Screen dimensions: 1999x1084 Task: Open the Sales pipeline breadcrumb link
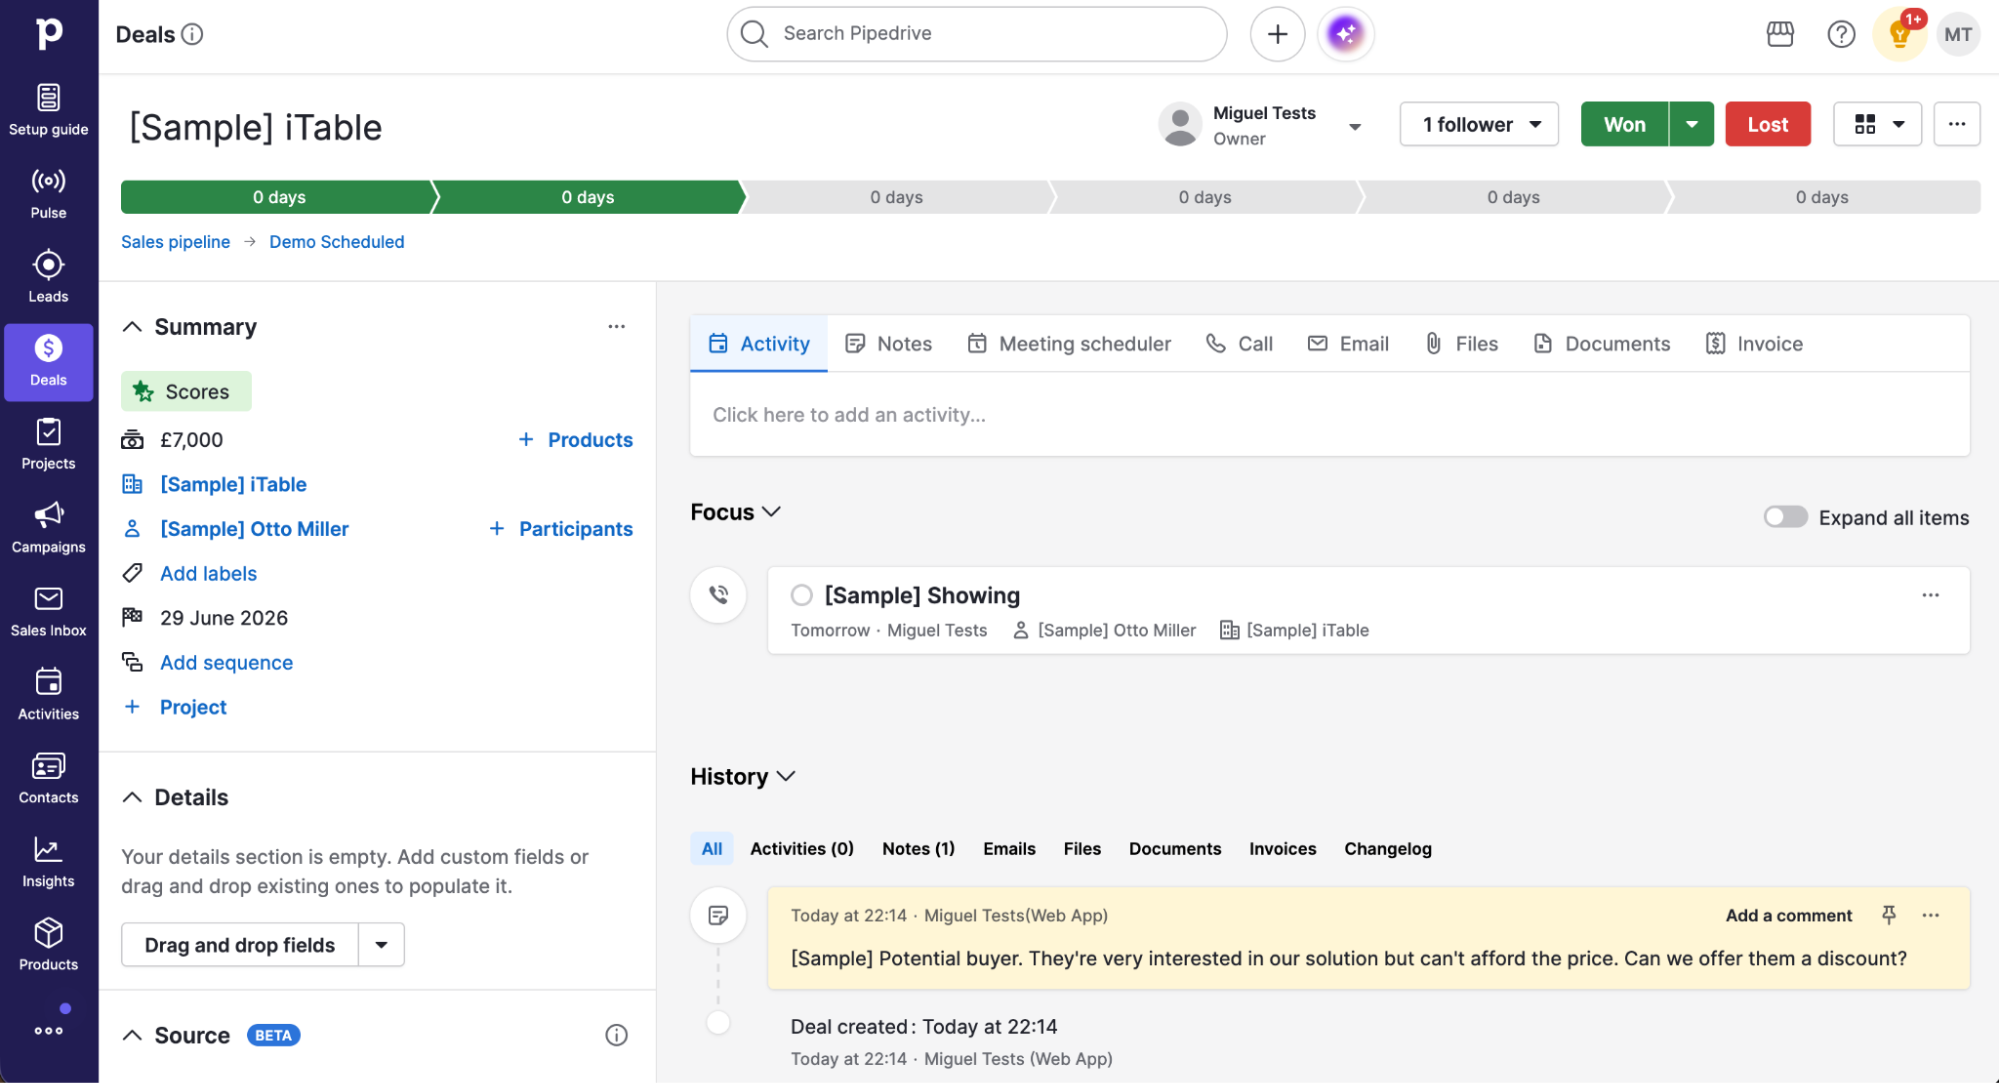pos(175,242)
